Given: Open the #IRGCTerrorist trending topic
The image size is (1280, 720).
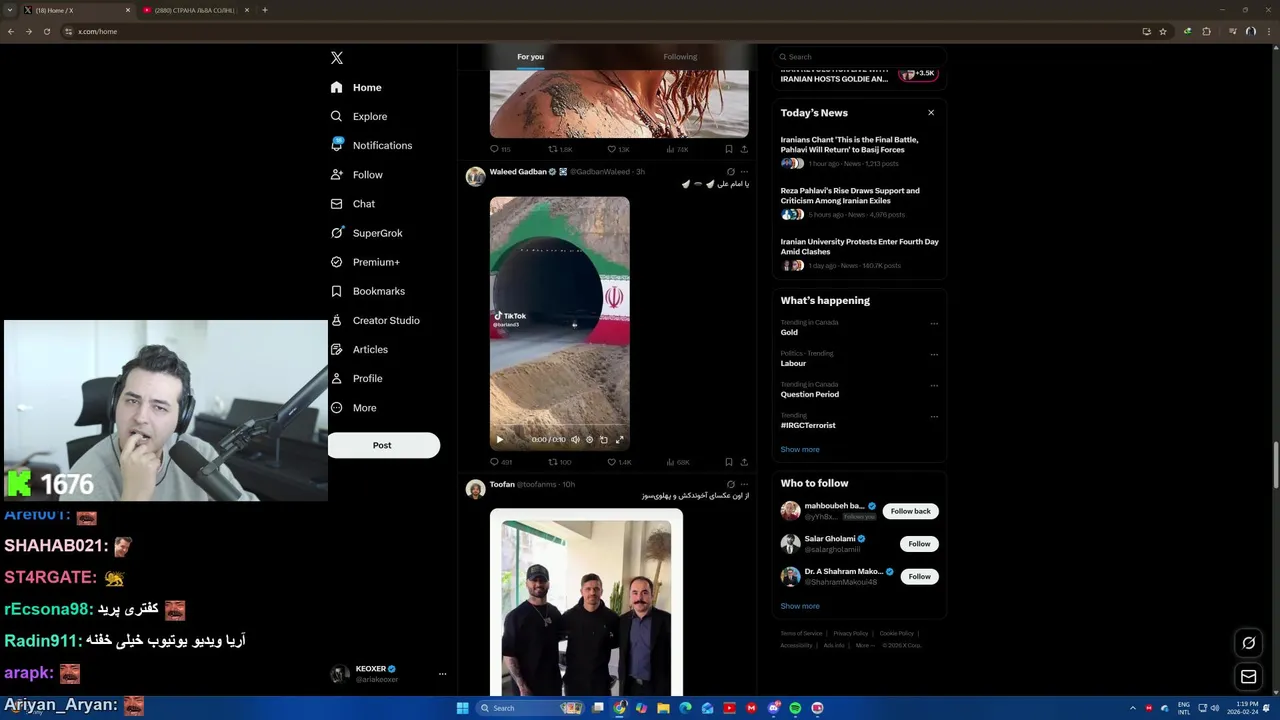Looking at the screenshot, I should click(808, 425).
